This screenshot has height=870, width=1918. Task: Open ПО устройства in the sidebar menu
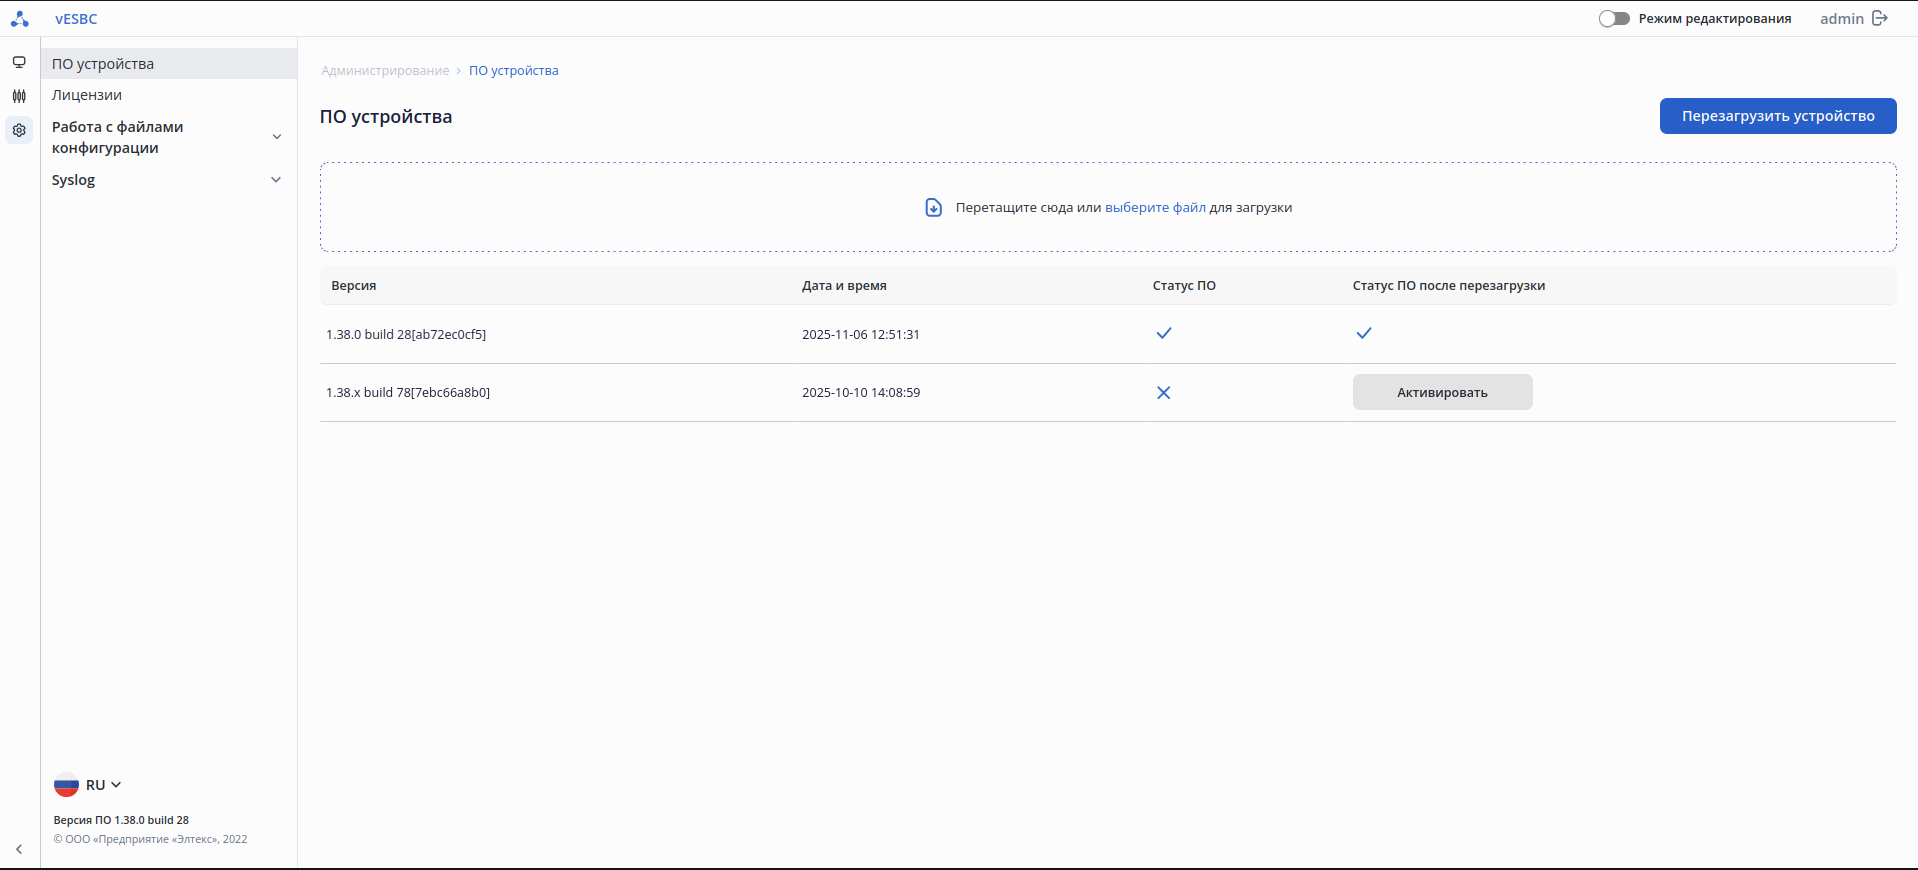(x=103, y=64)
